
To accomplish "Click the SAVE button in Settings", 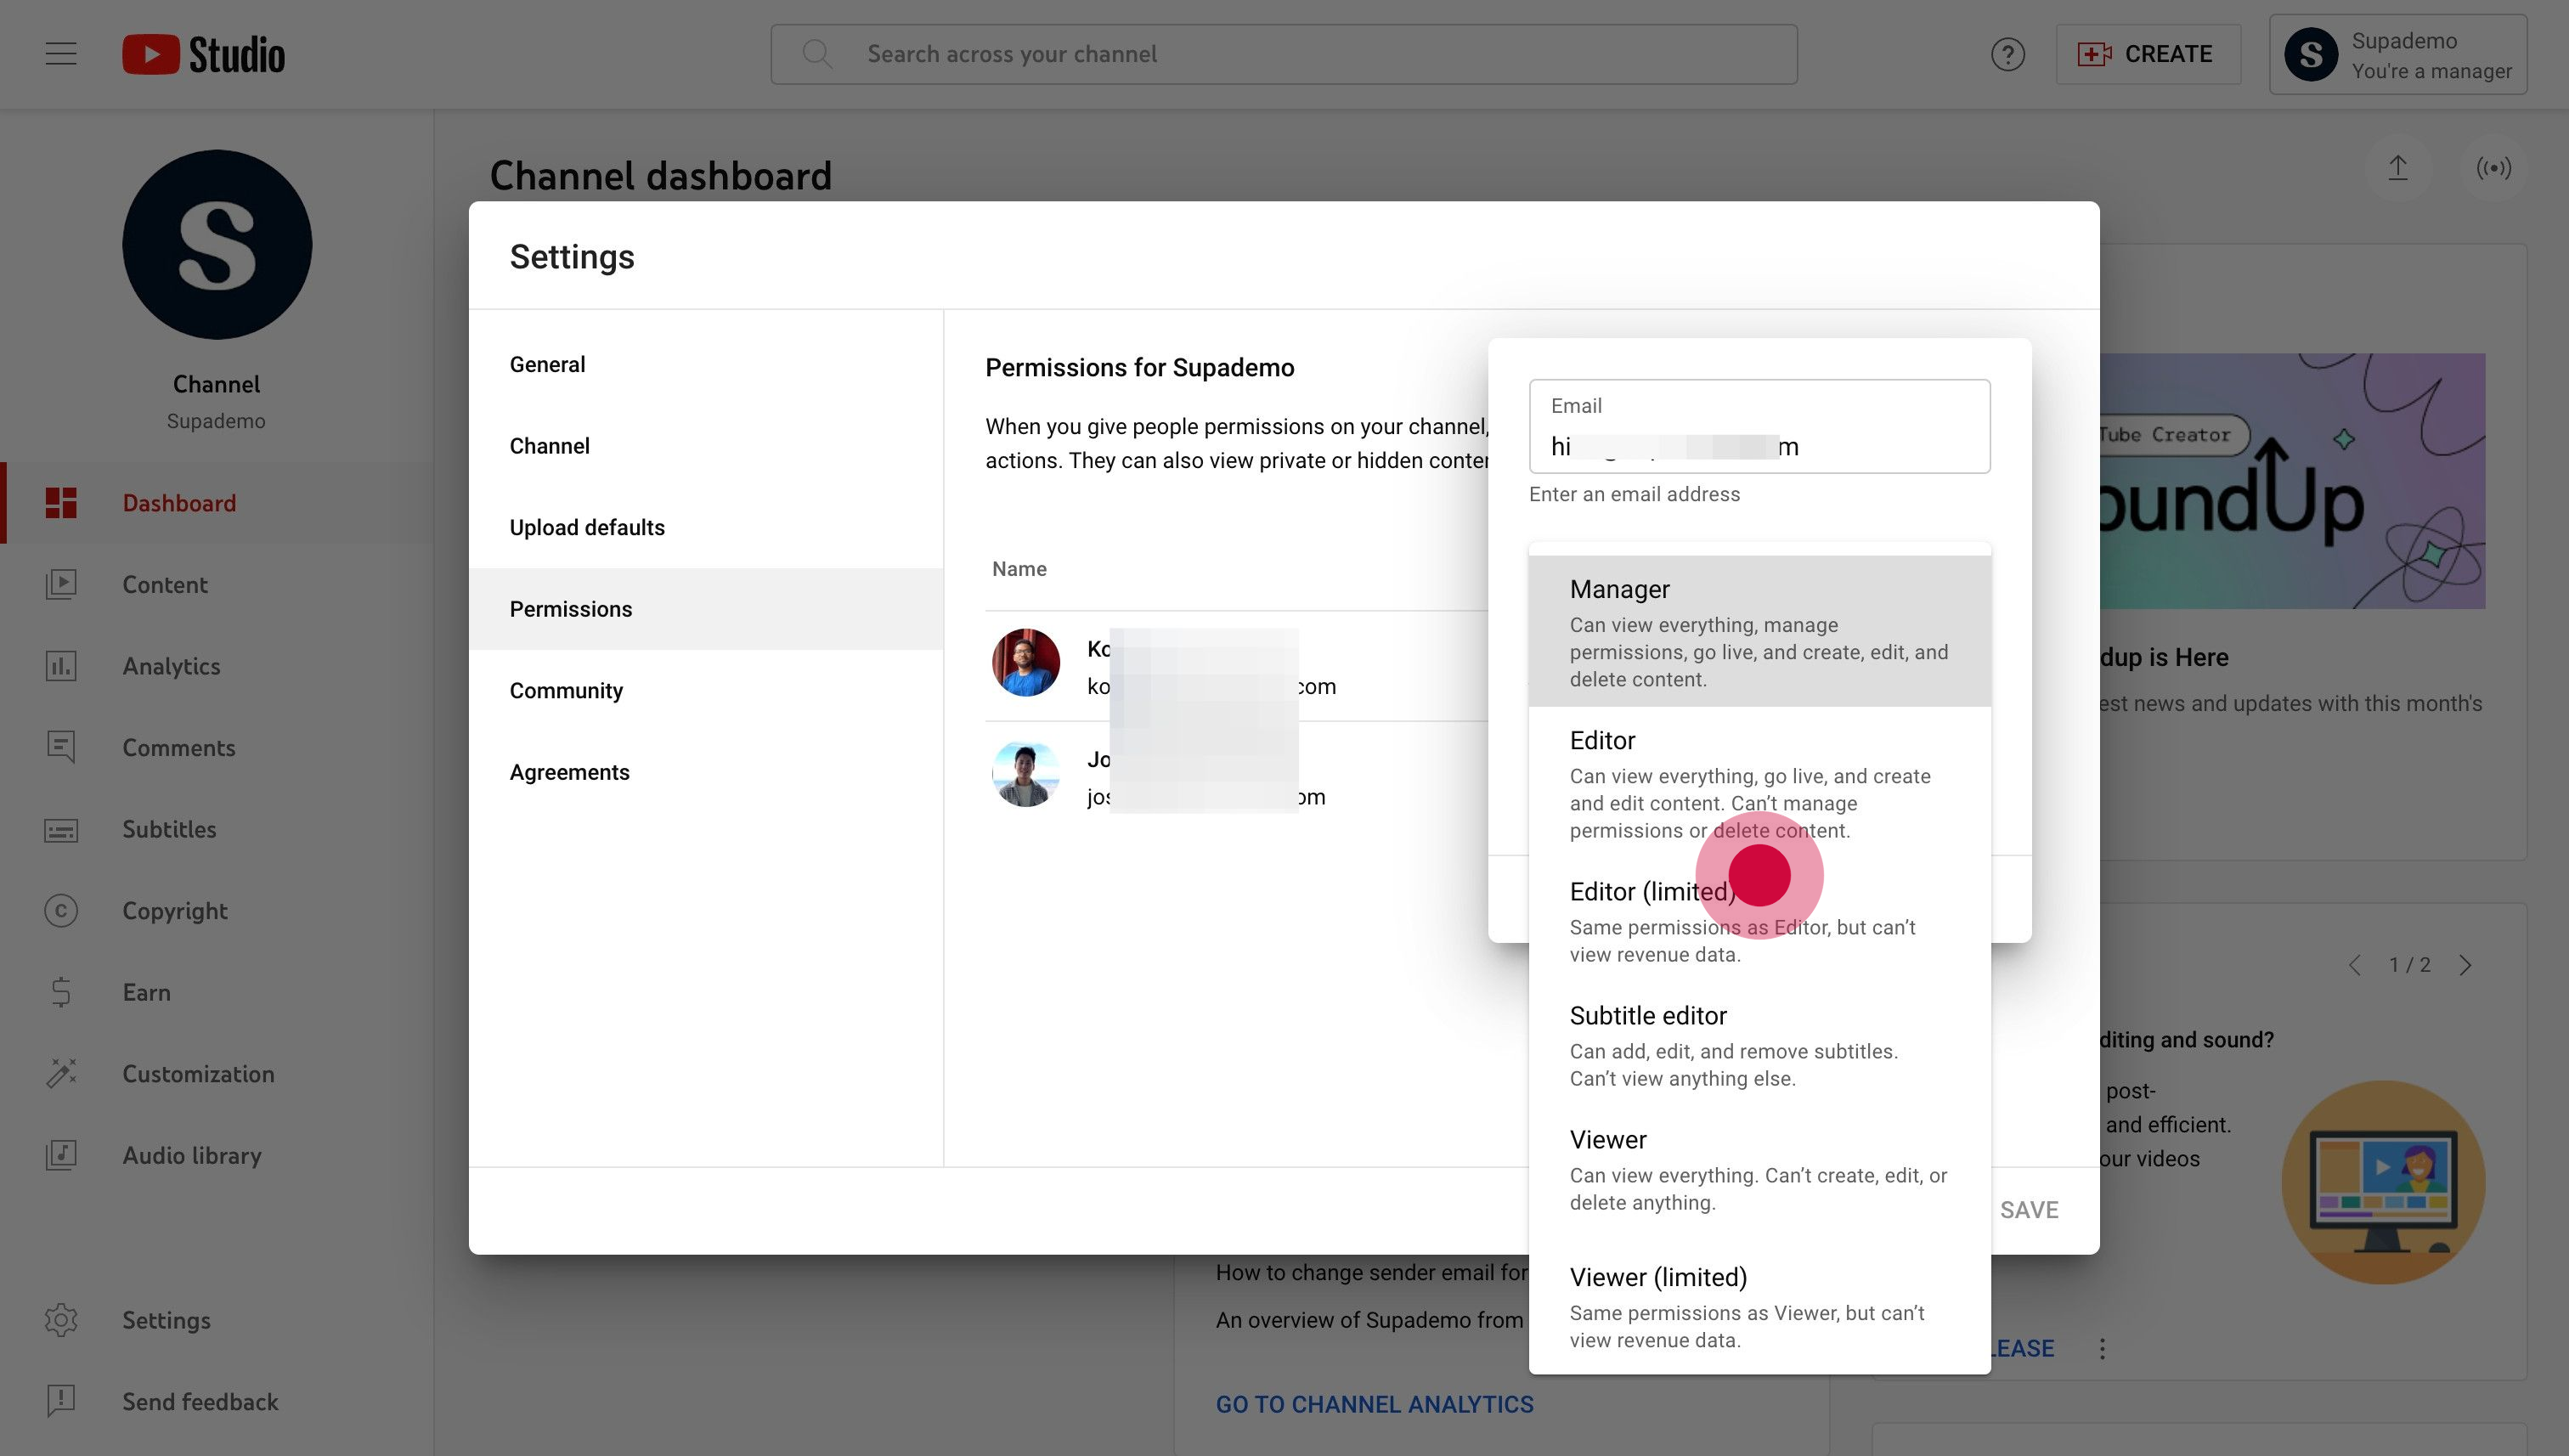I will 2028,1210.
